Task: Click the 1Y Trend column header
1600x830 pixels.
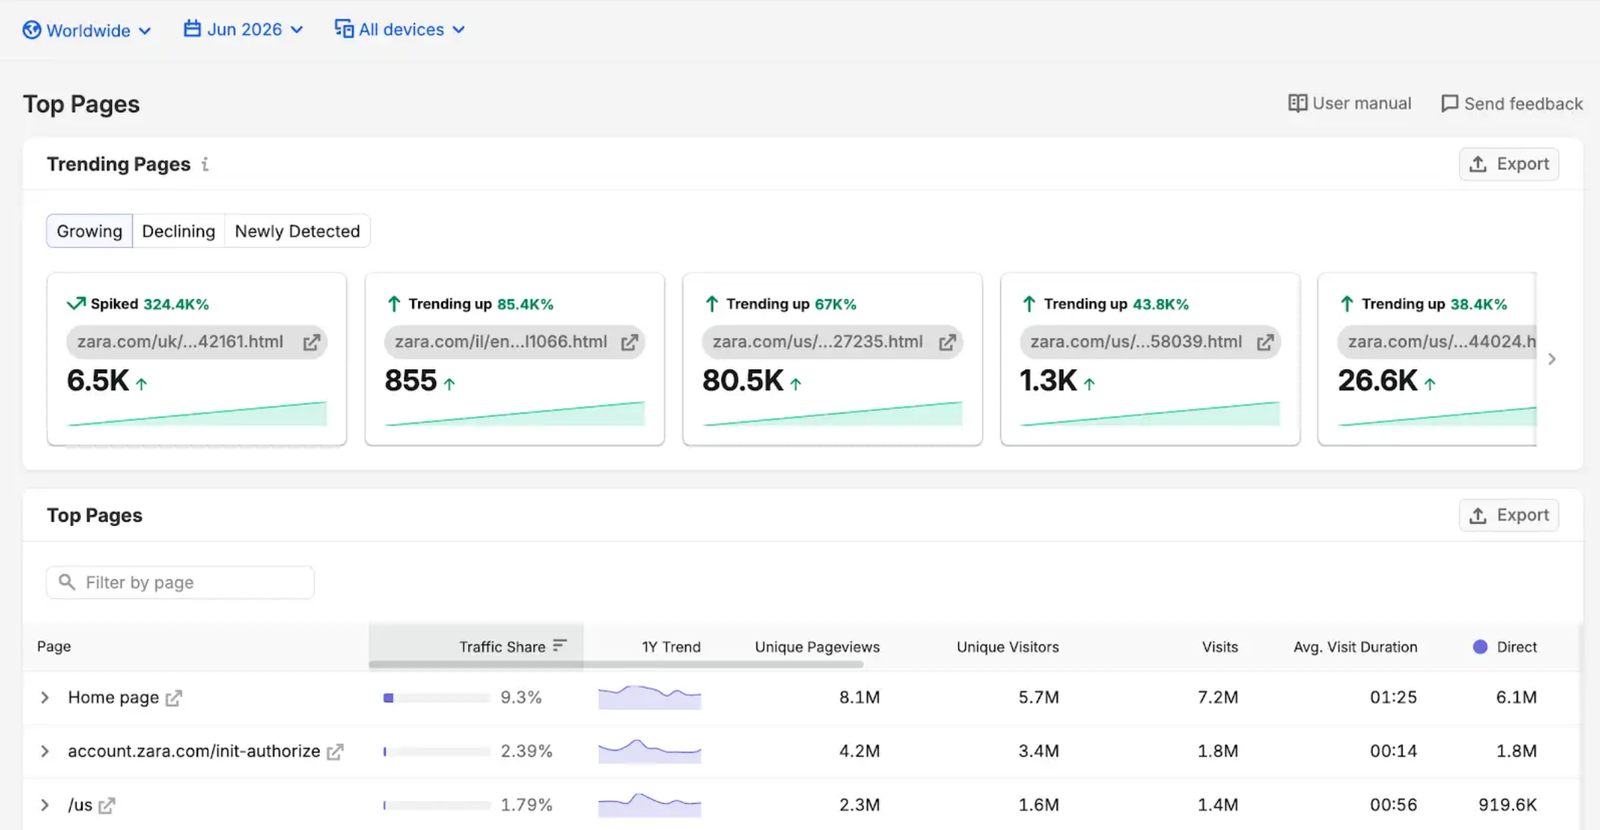Action: click(671, 647)
